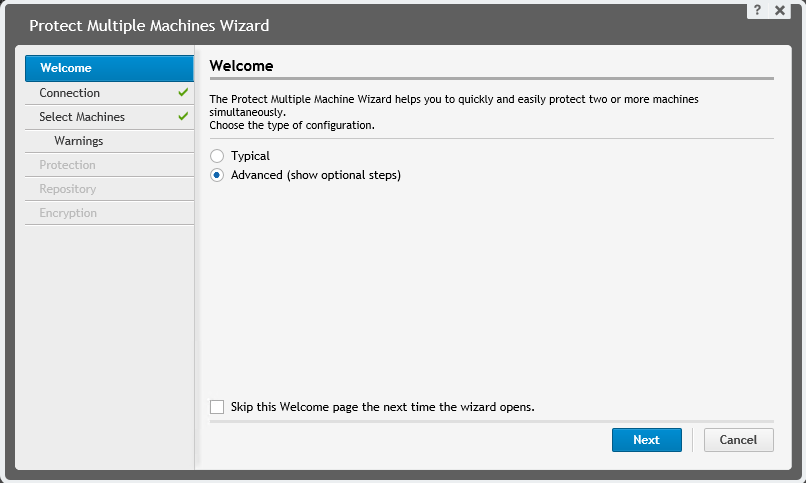The width and height of the screenshot is (806, 483).
Task: Go to the Welcome step in sidebar
Action: (66, 68)
